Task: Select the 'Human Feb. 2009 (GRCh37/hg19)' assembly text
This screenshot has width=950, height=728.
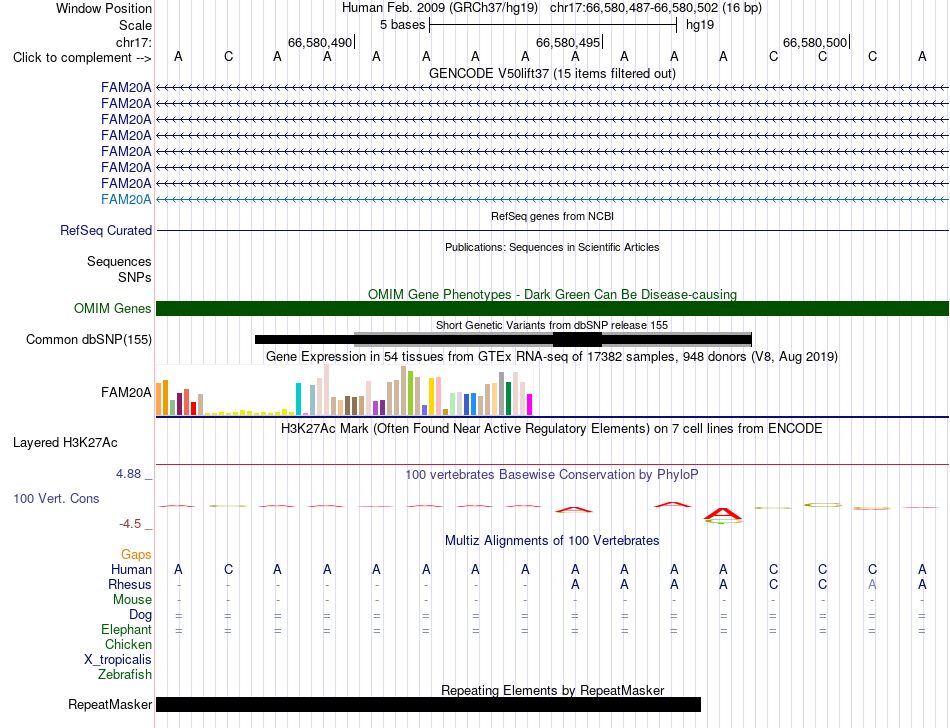Action: 440,8
